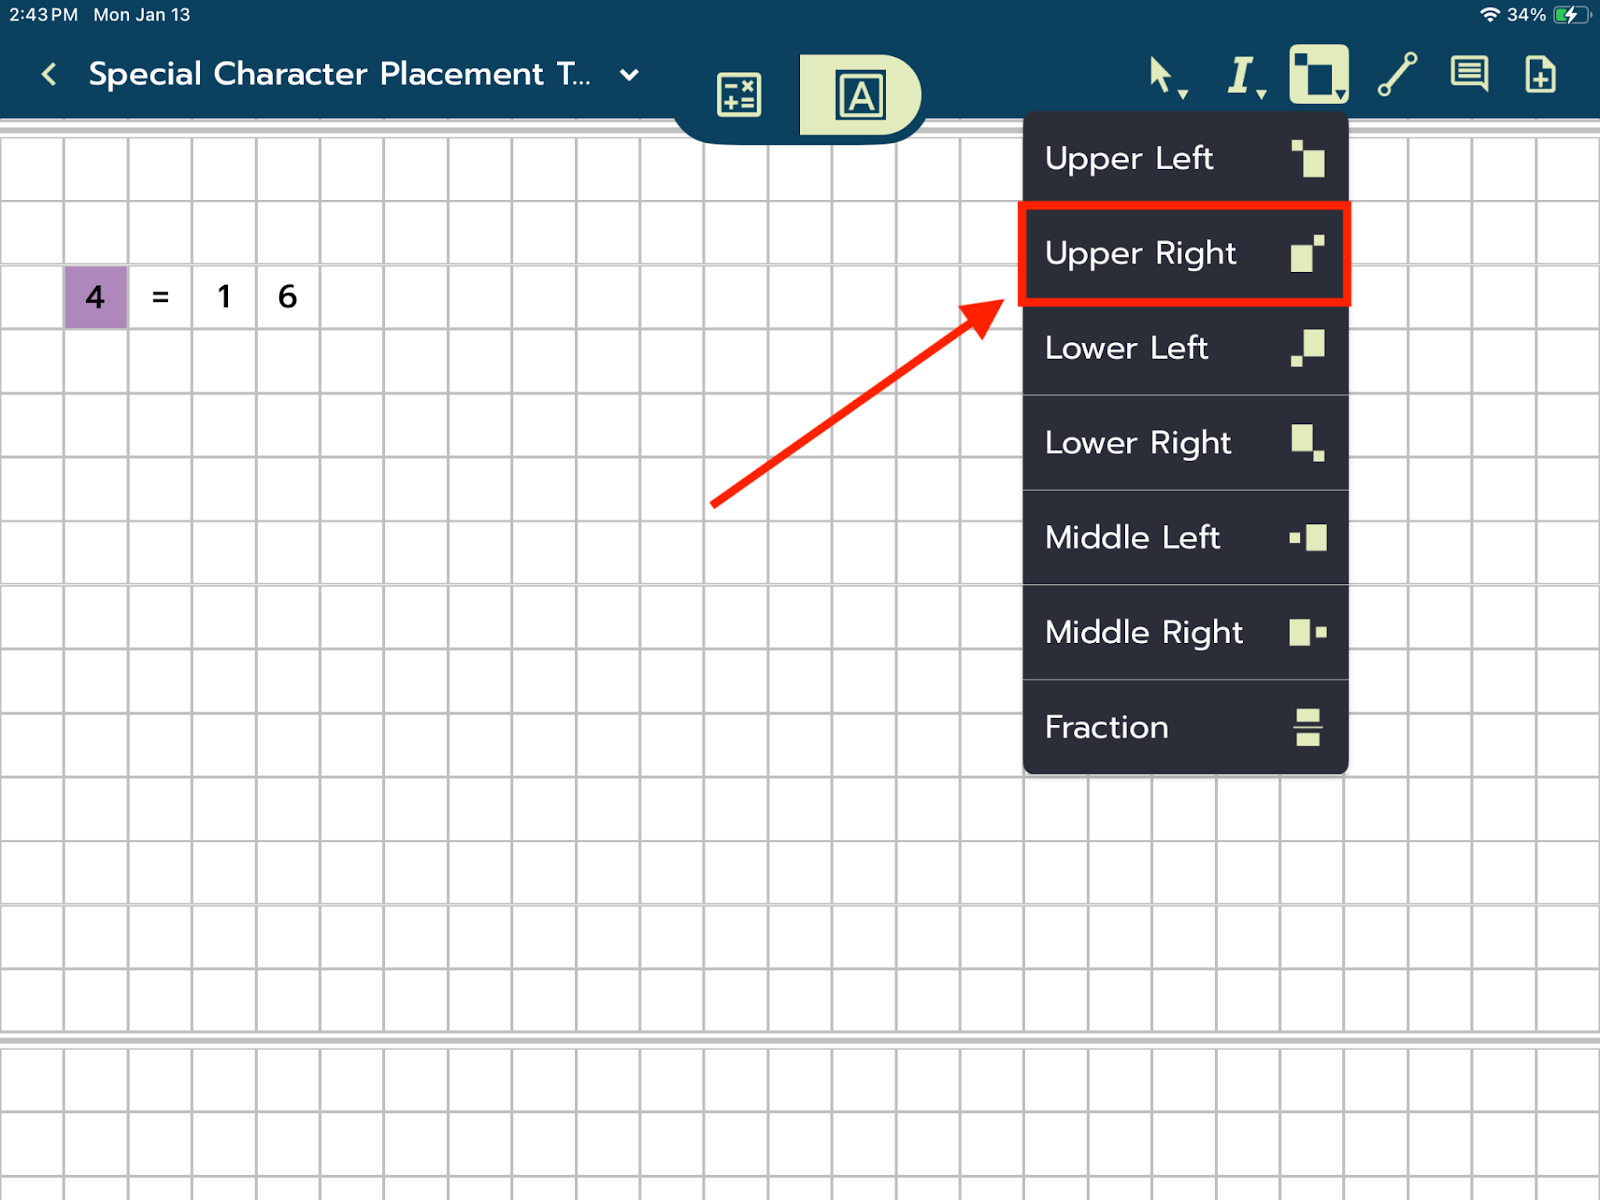Screen dimensions: 1600x1200
Task: Pick Middle Left placement option
Action: tap(1185, 538)
